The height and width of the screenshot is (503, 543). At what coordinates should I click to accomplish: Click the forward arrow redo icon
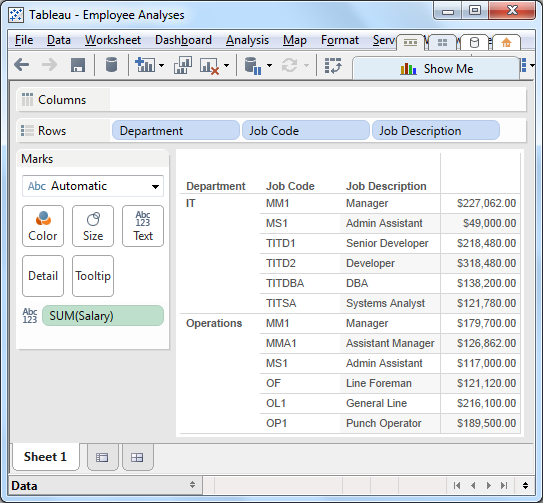click(x=49, y=65)
